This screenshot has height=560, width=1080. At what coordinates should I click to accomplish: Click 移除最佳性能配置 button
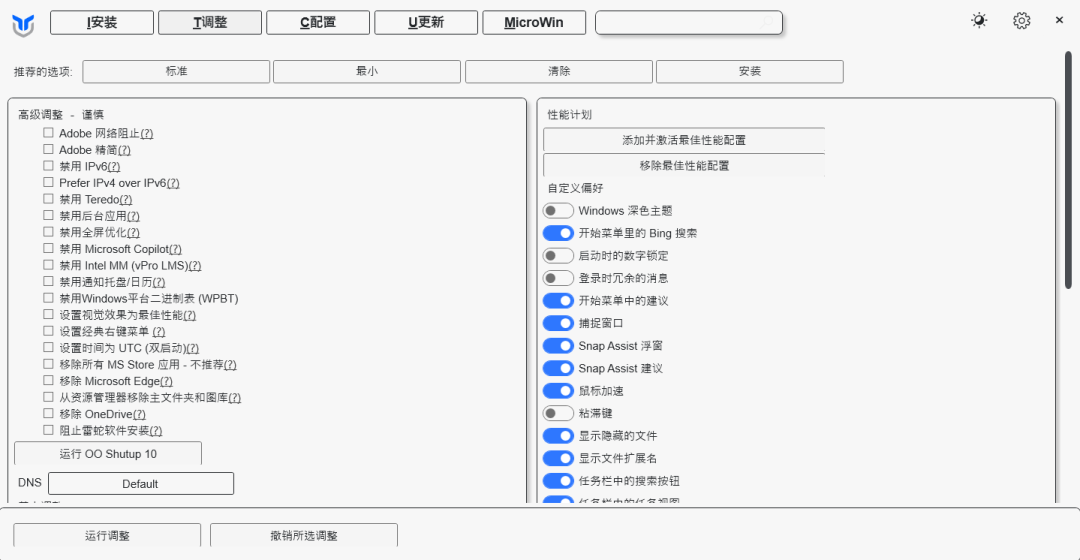[684, 165]
